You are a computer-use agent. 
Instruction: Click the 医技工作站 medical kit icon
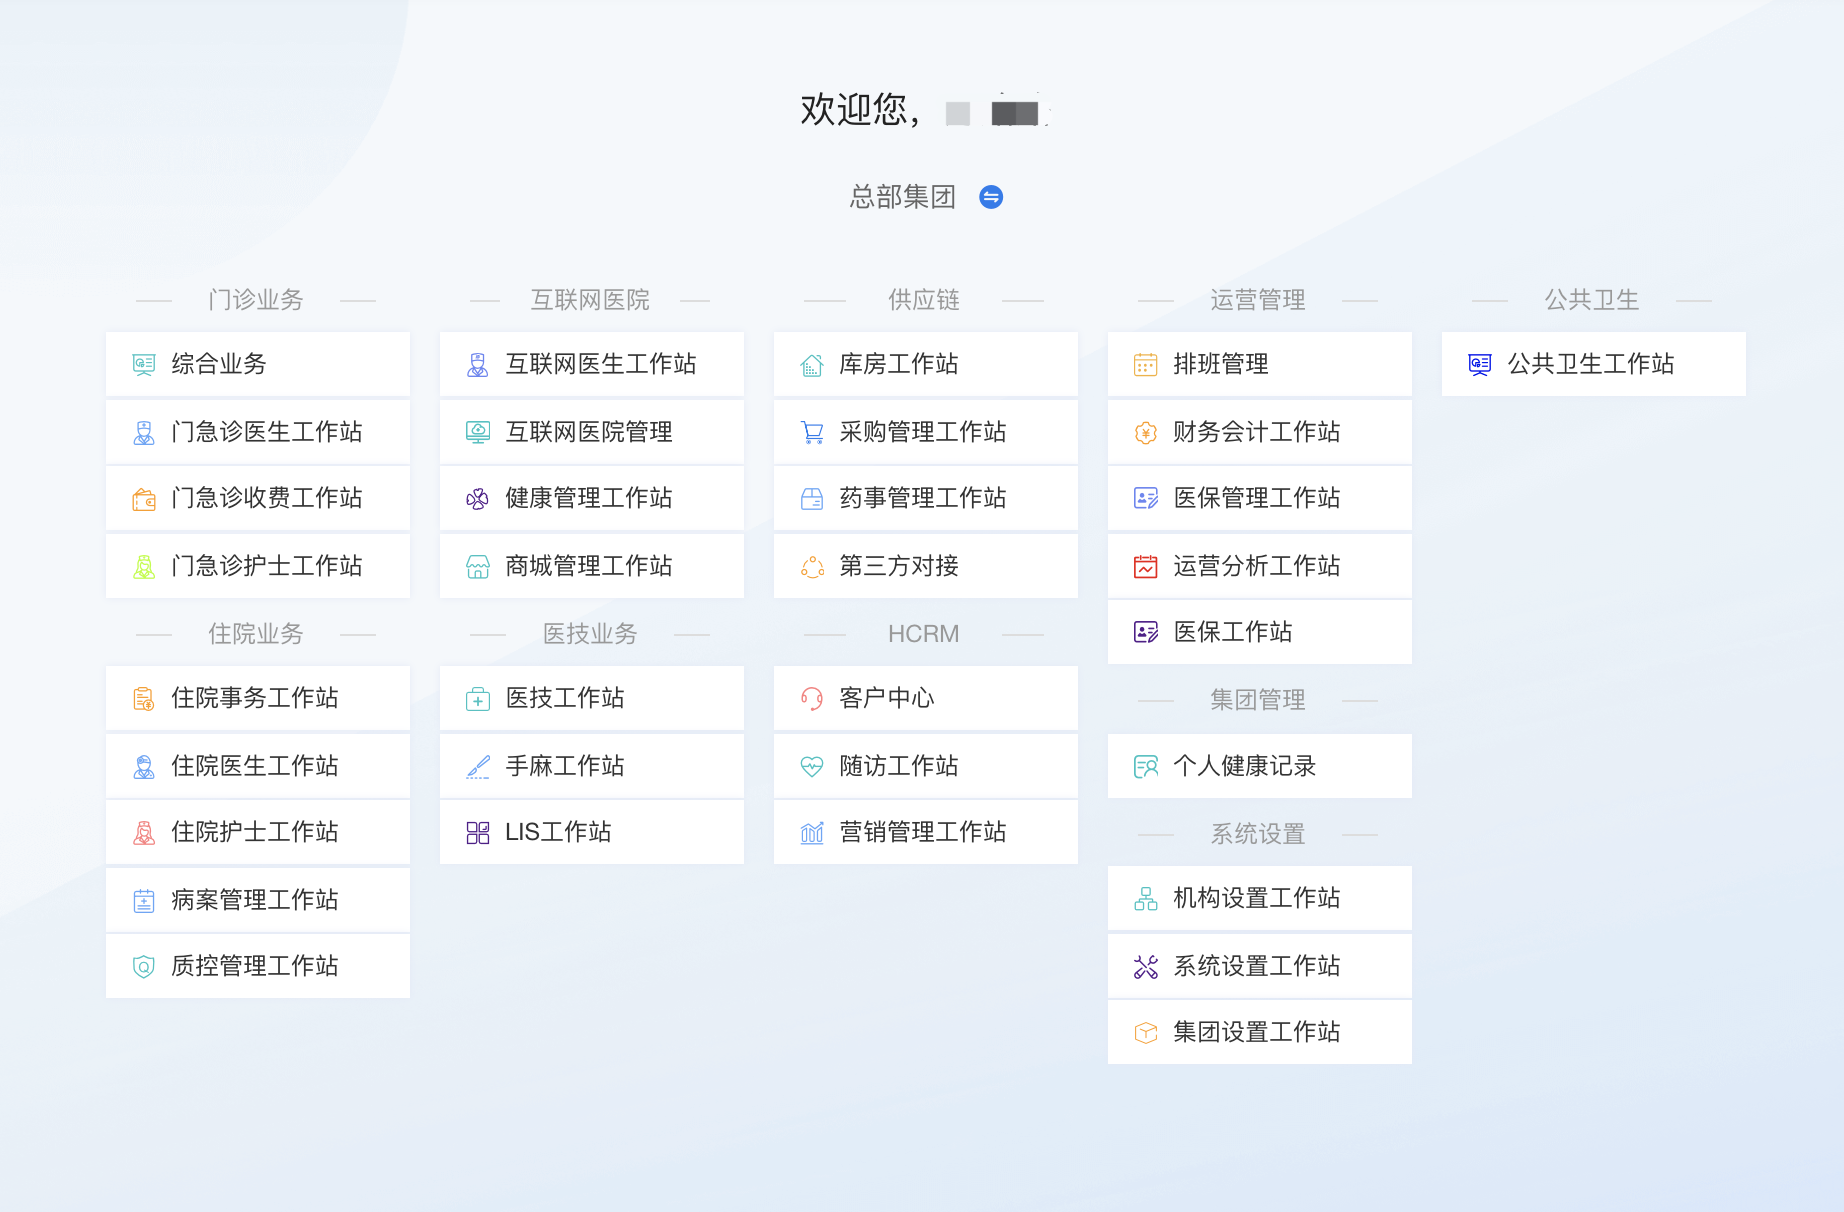pos(478,699)
